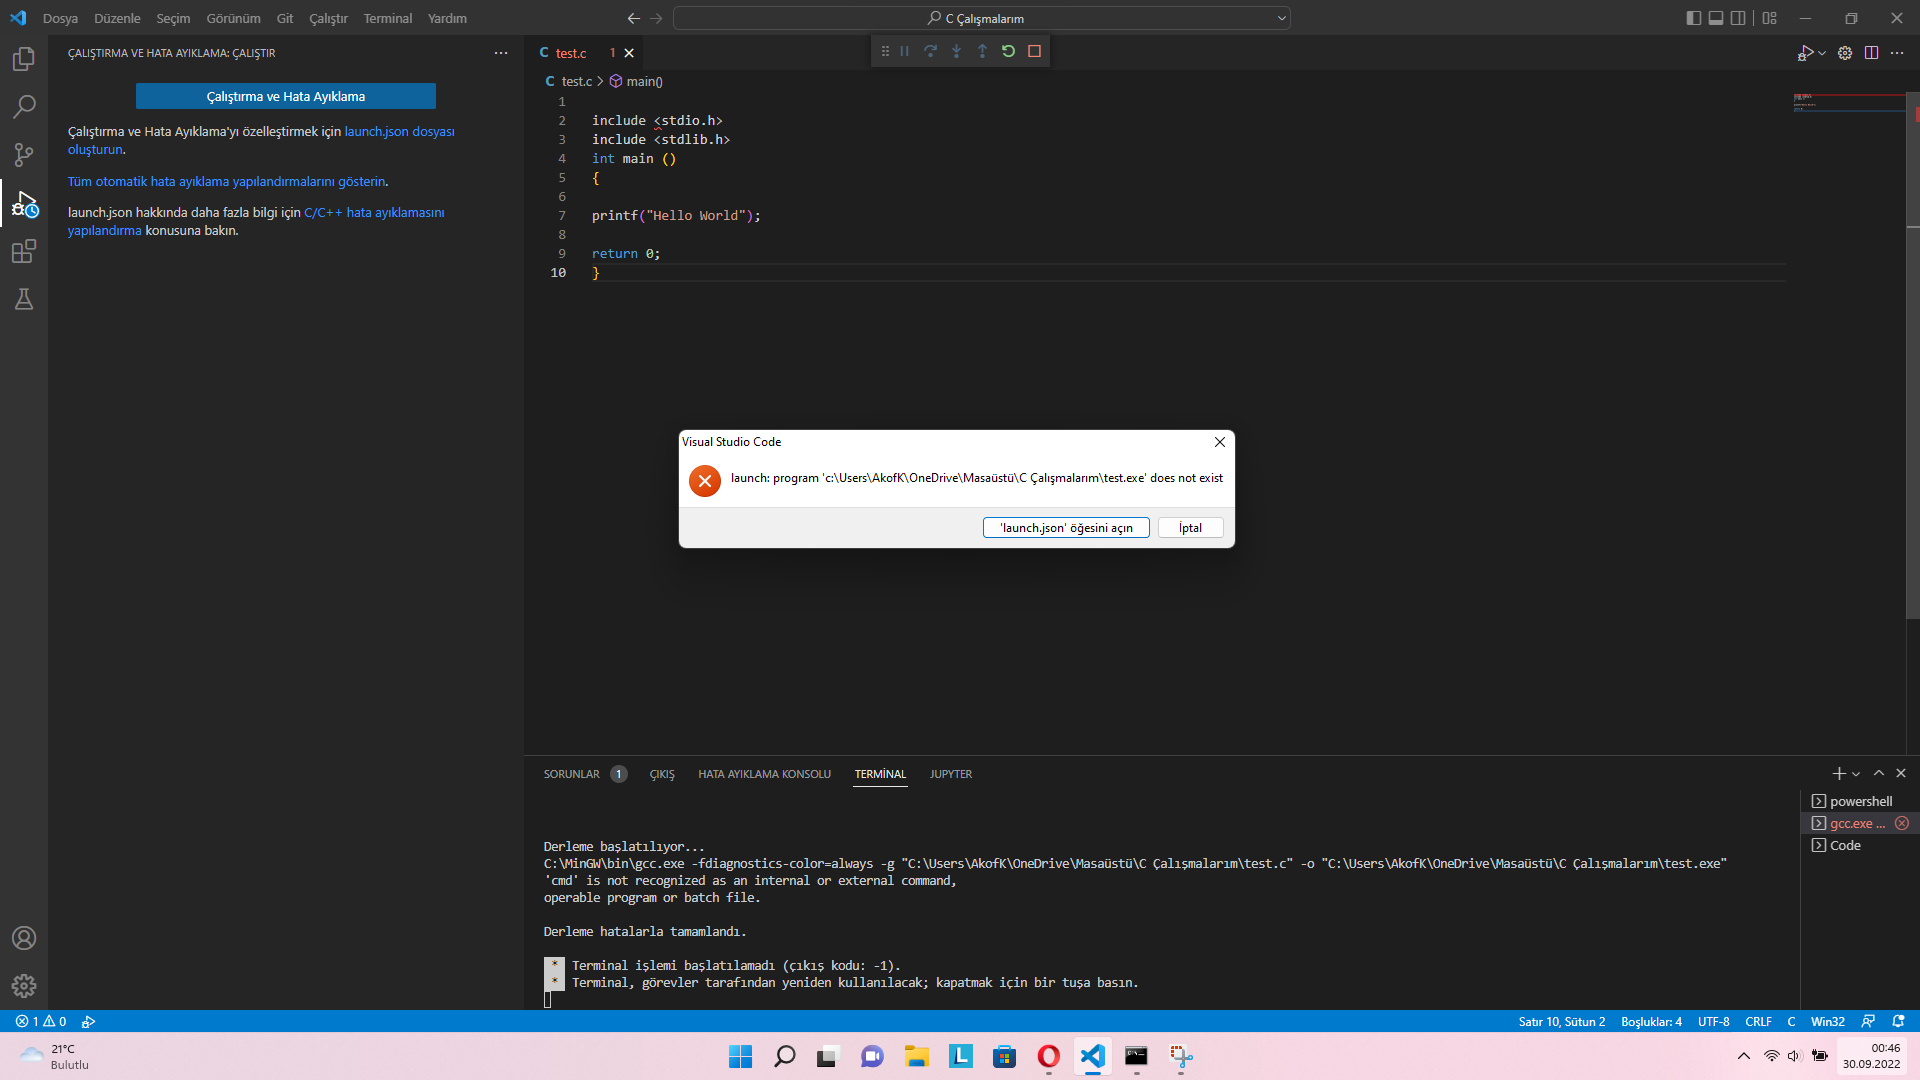Expand the new terminal dropdown arrow
Viewport: 1920px width, 1080px height.
(1856, 774)
